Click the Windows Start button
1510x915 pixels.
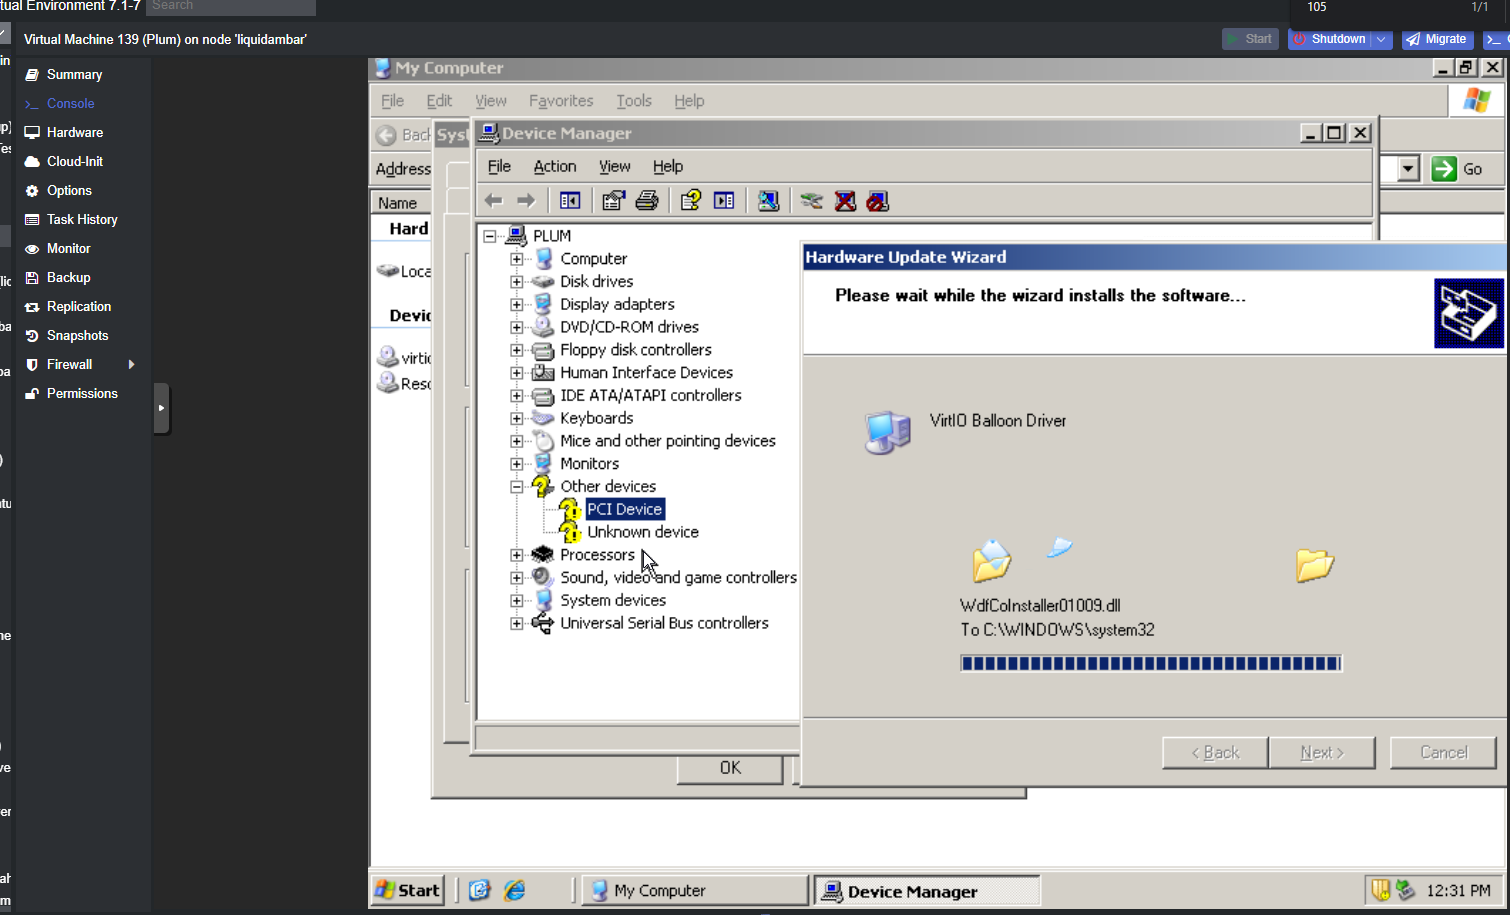tap(408, 890)
